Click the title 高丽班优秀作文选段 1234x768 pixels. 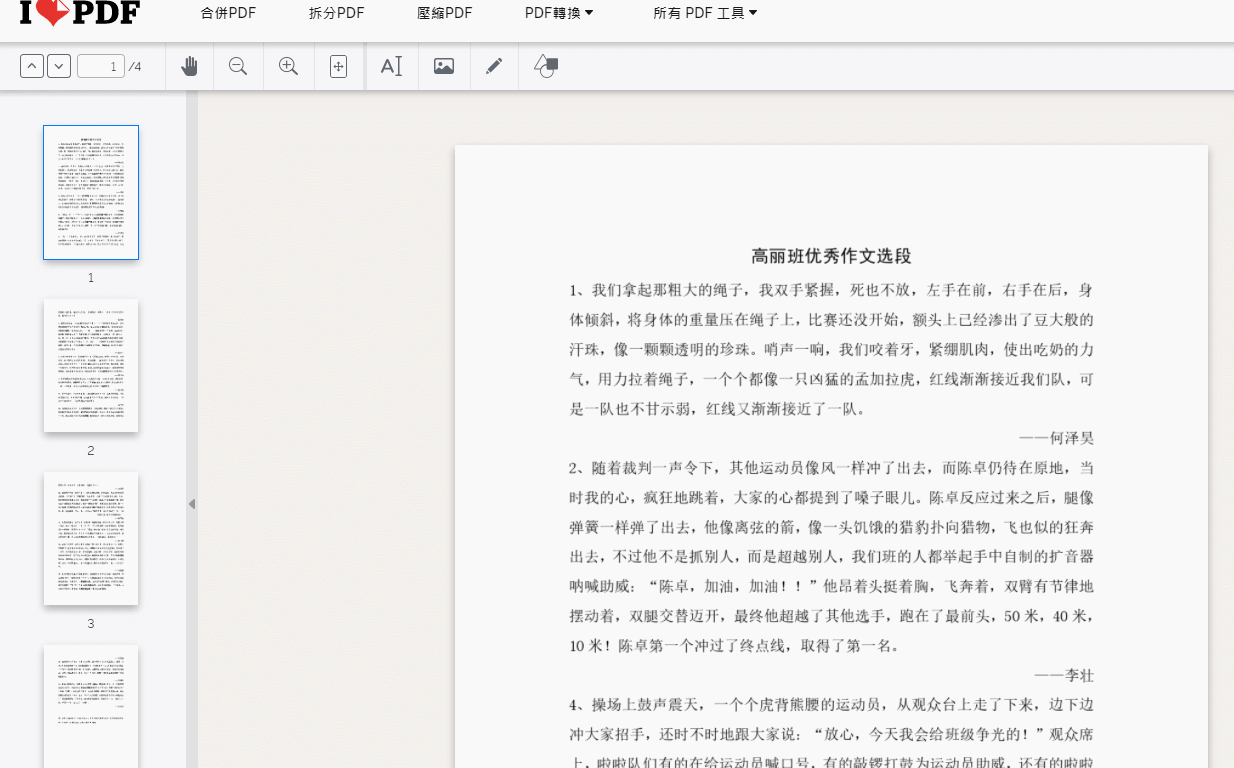point(831,257)
